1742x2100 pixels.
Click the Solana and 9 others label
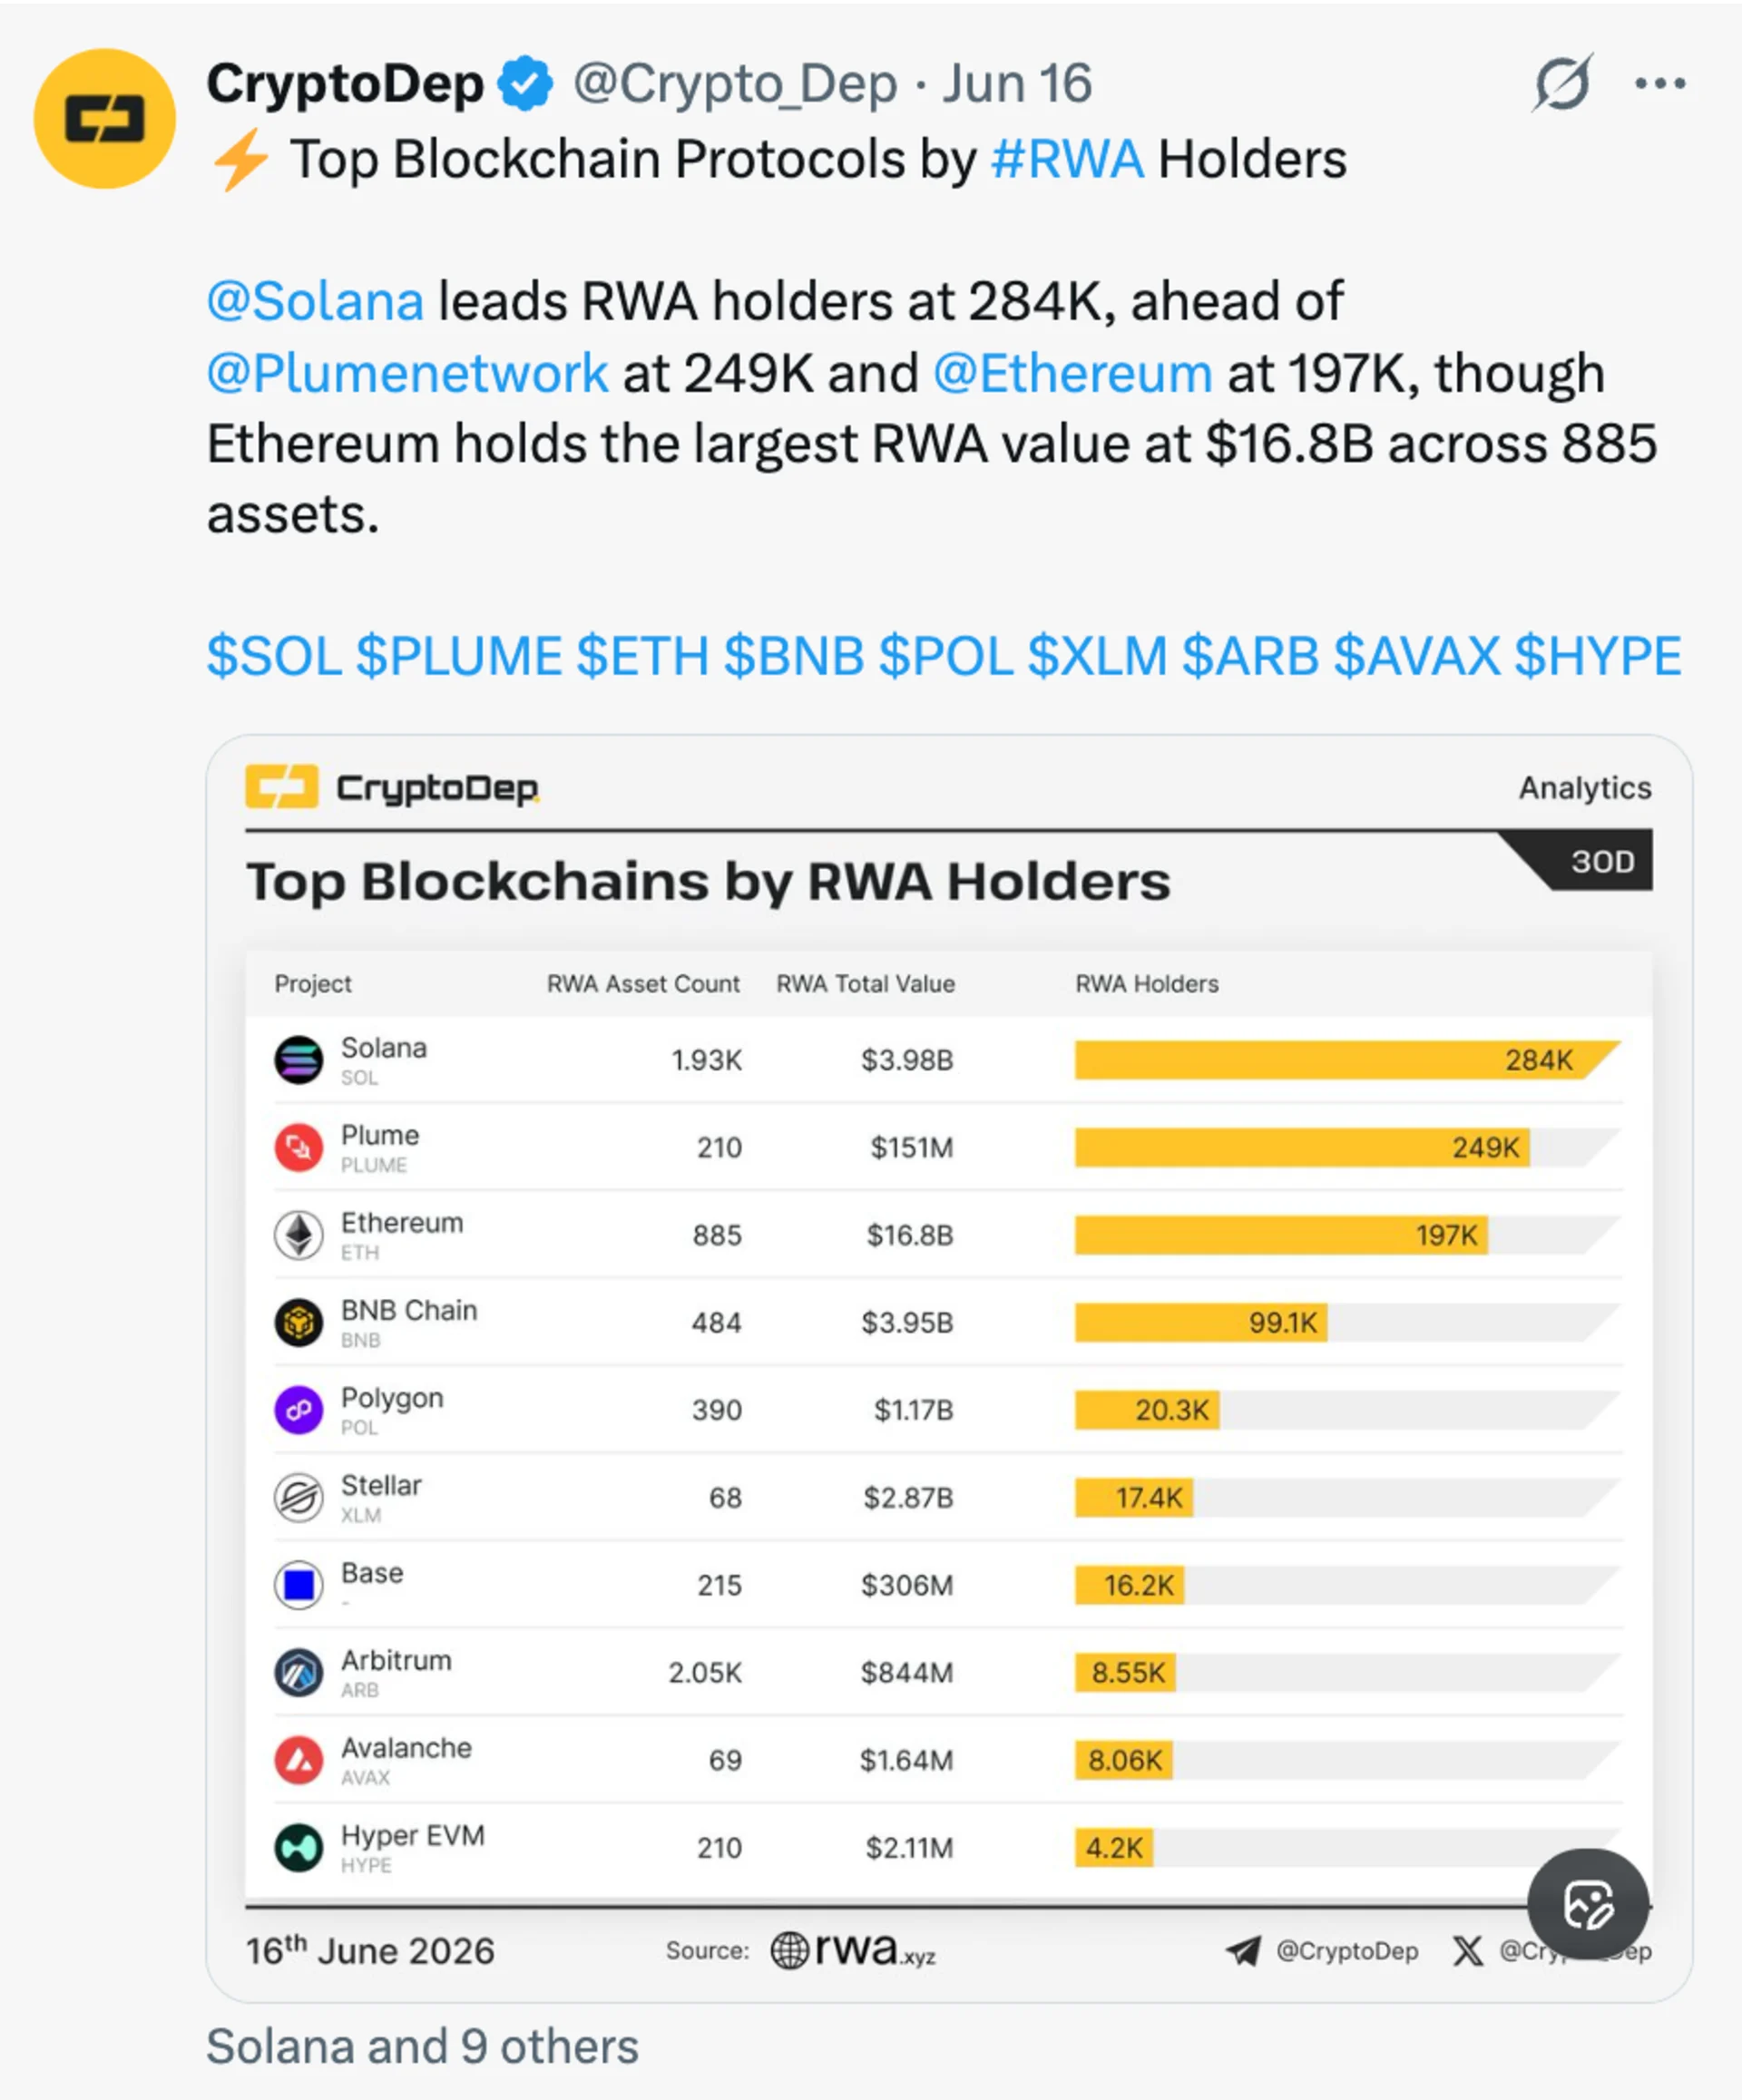point(422,2046)
